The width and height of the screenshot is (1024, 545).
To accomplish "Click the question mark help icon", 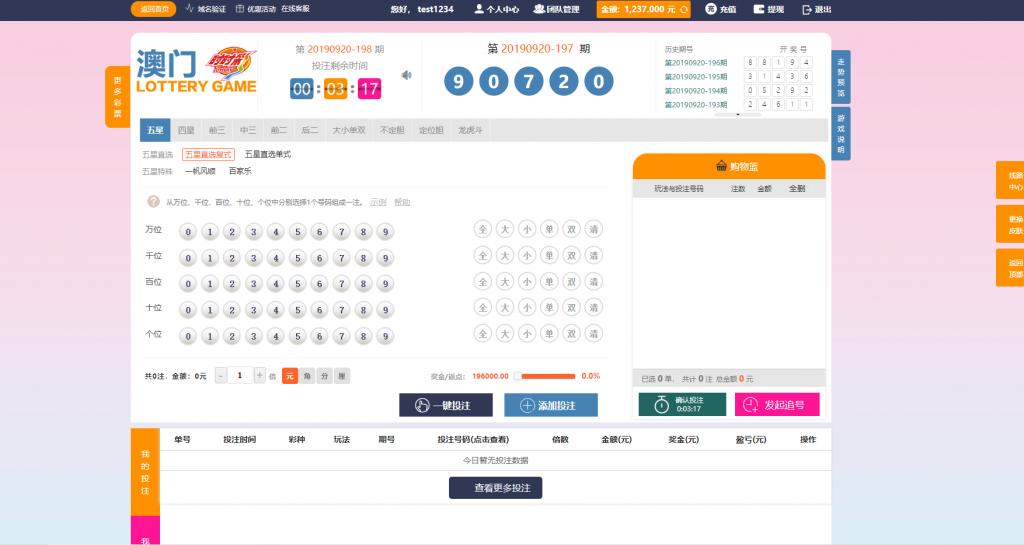I will pos(153,201).
